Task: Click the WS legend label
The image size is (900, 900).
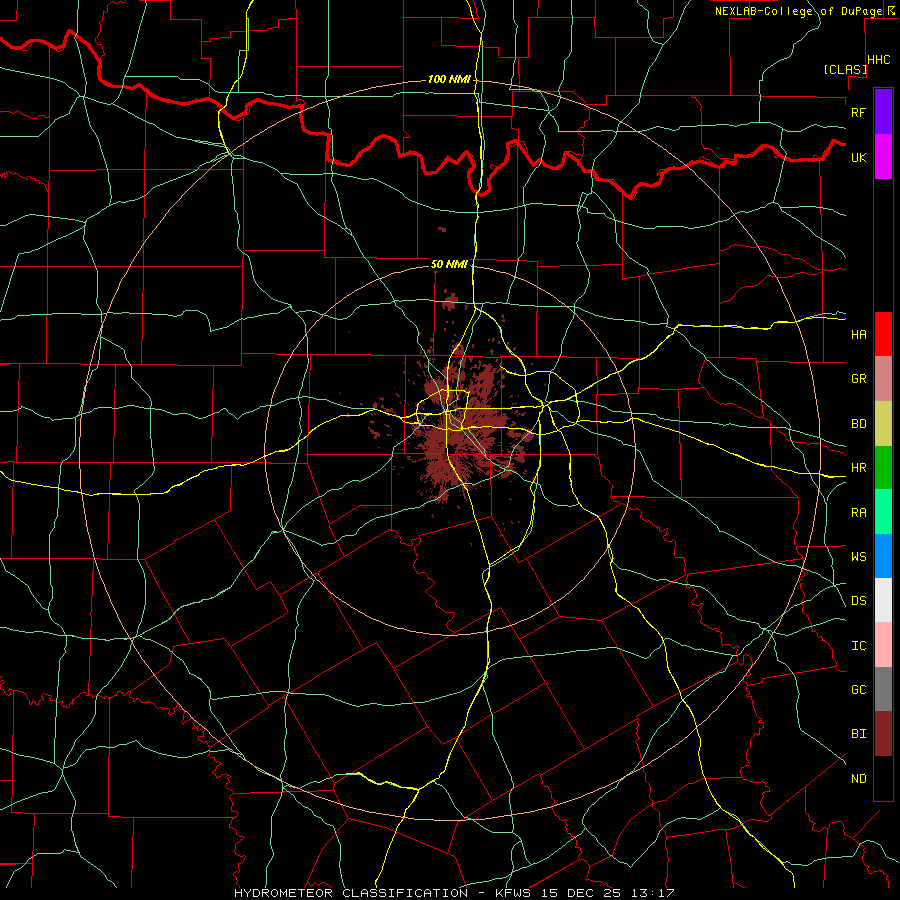Action: [858, 557]
